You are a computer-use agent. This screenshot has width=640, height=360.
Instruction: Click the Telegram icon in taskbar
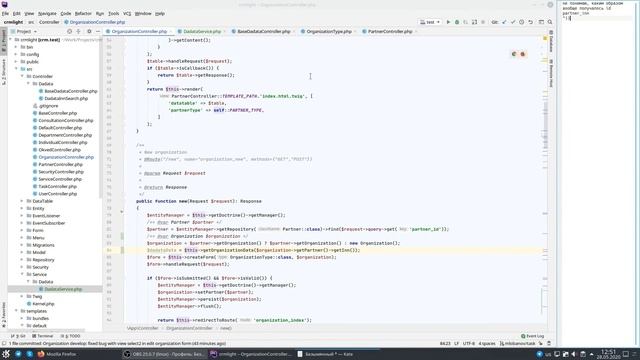click(x=18, y=354)
